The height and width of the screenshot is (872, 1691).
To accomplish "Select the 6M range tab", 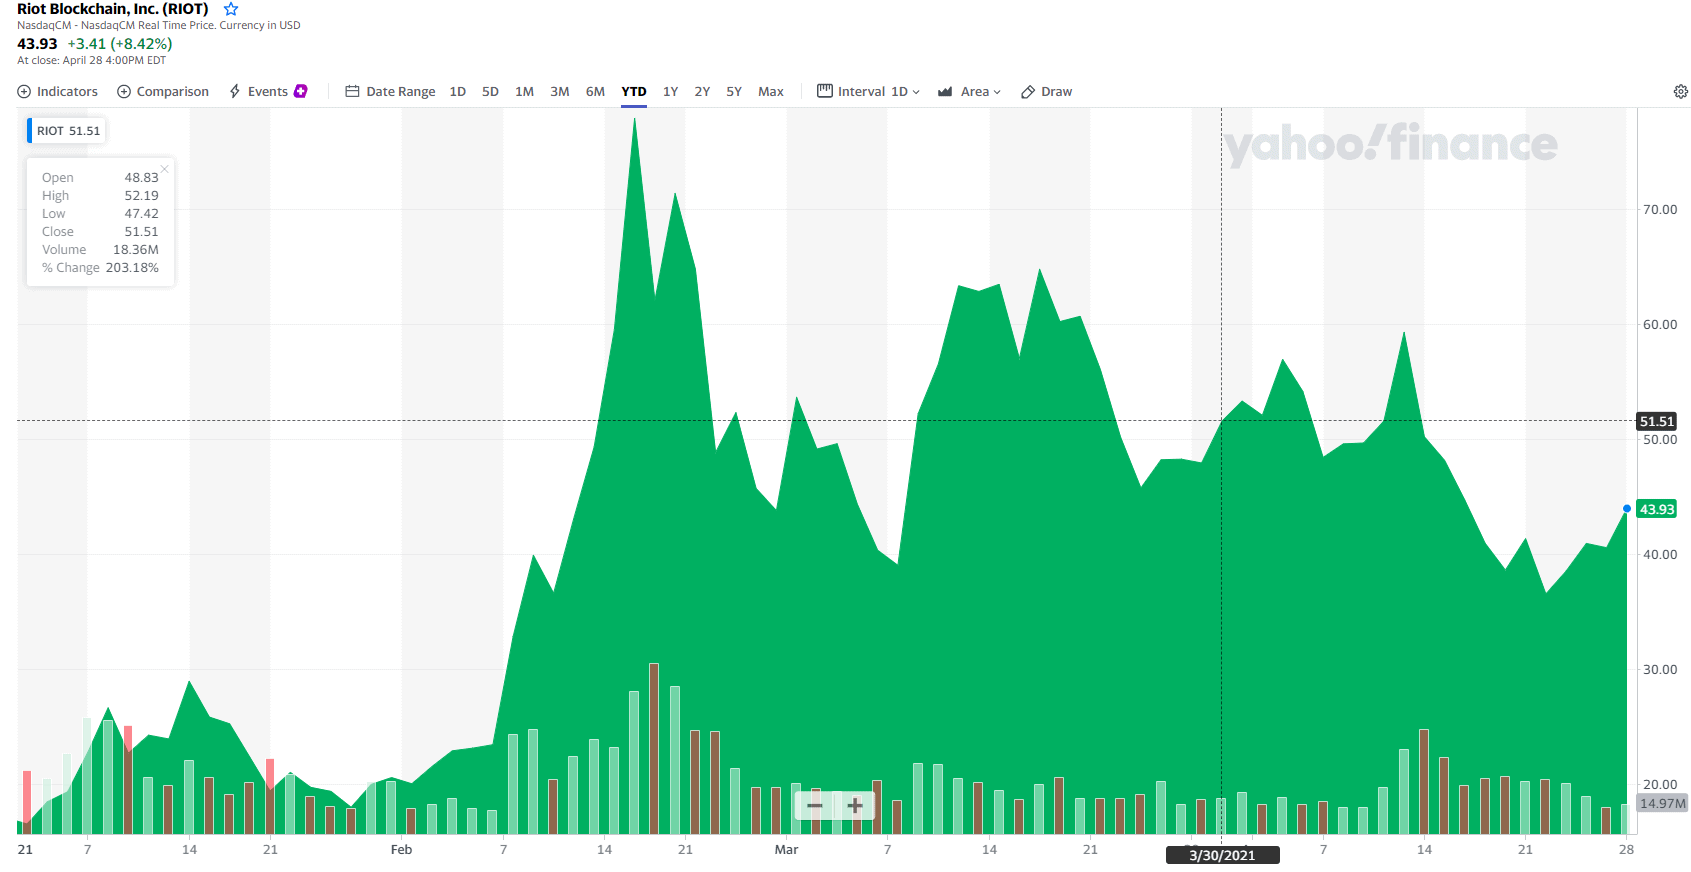I will (x=595, y=91).
